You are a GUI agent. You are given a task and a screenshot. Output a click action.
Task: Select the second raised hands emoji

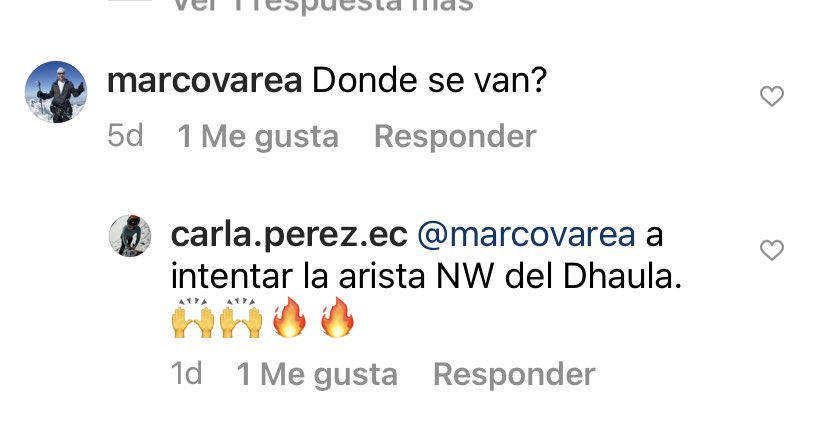coord(241,318)
